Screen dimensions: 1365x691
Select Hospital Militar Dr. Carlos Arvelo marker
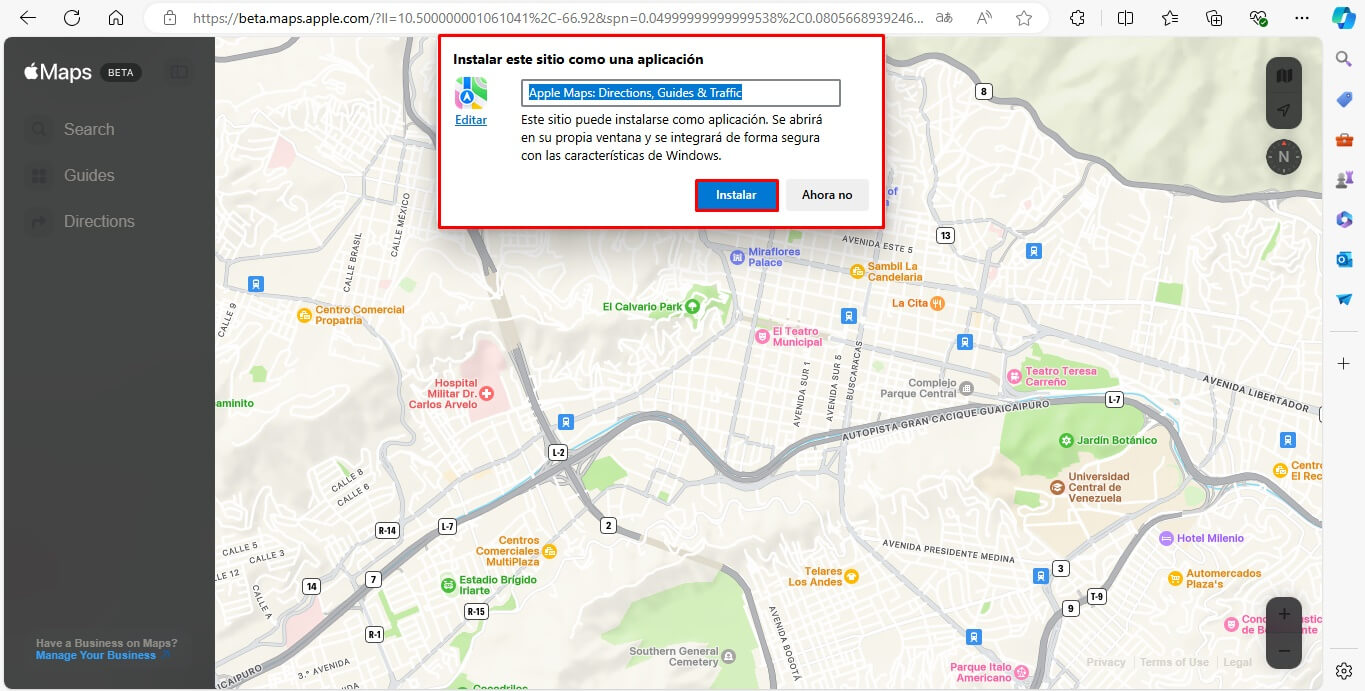pos(487,393)
